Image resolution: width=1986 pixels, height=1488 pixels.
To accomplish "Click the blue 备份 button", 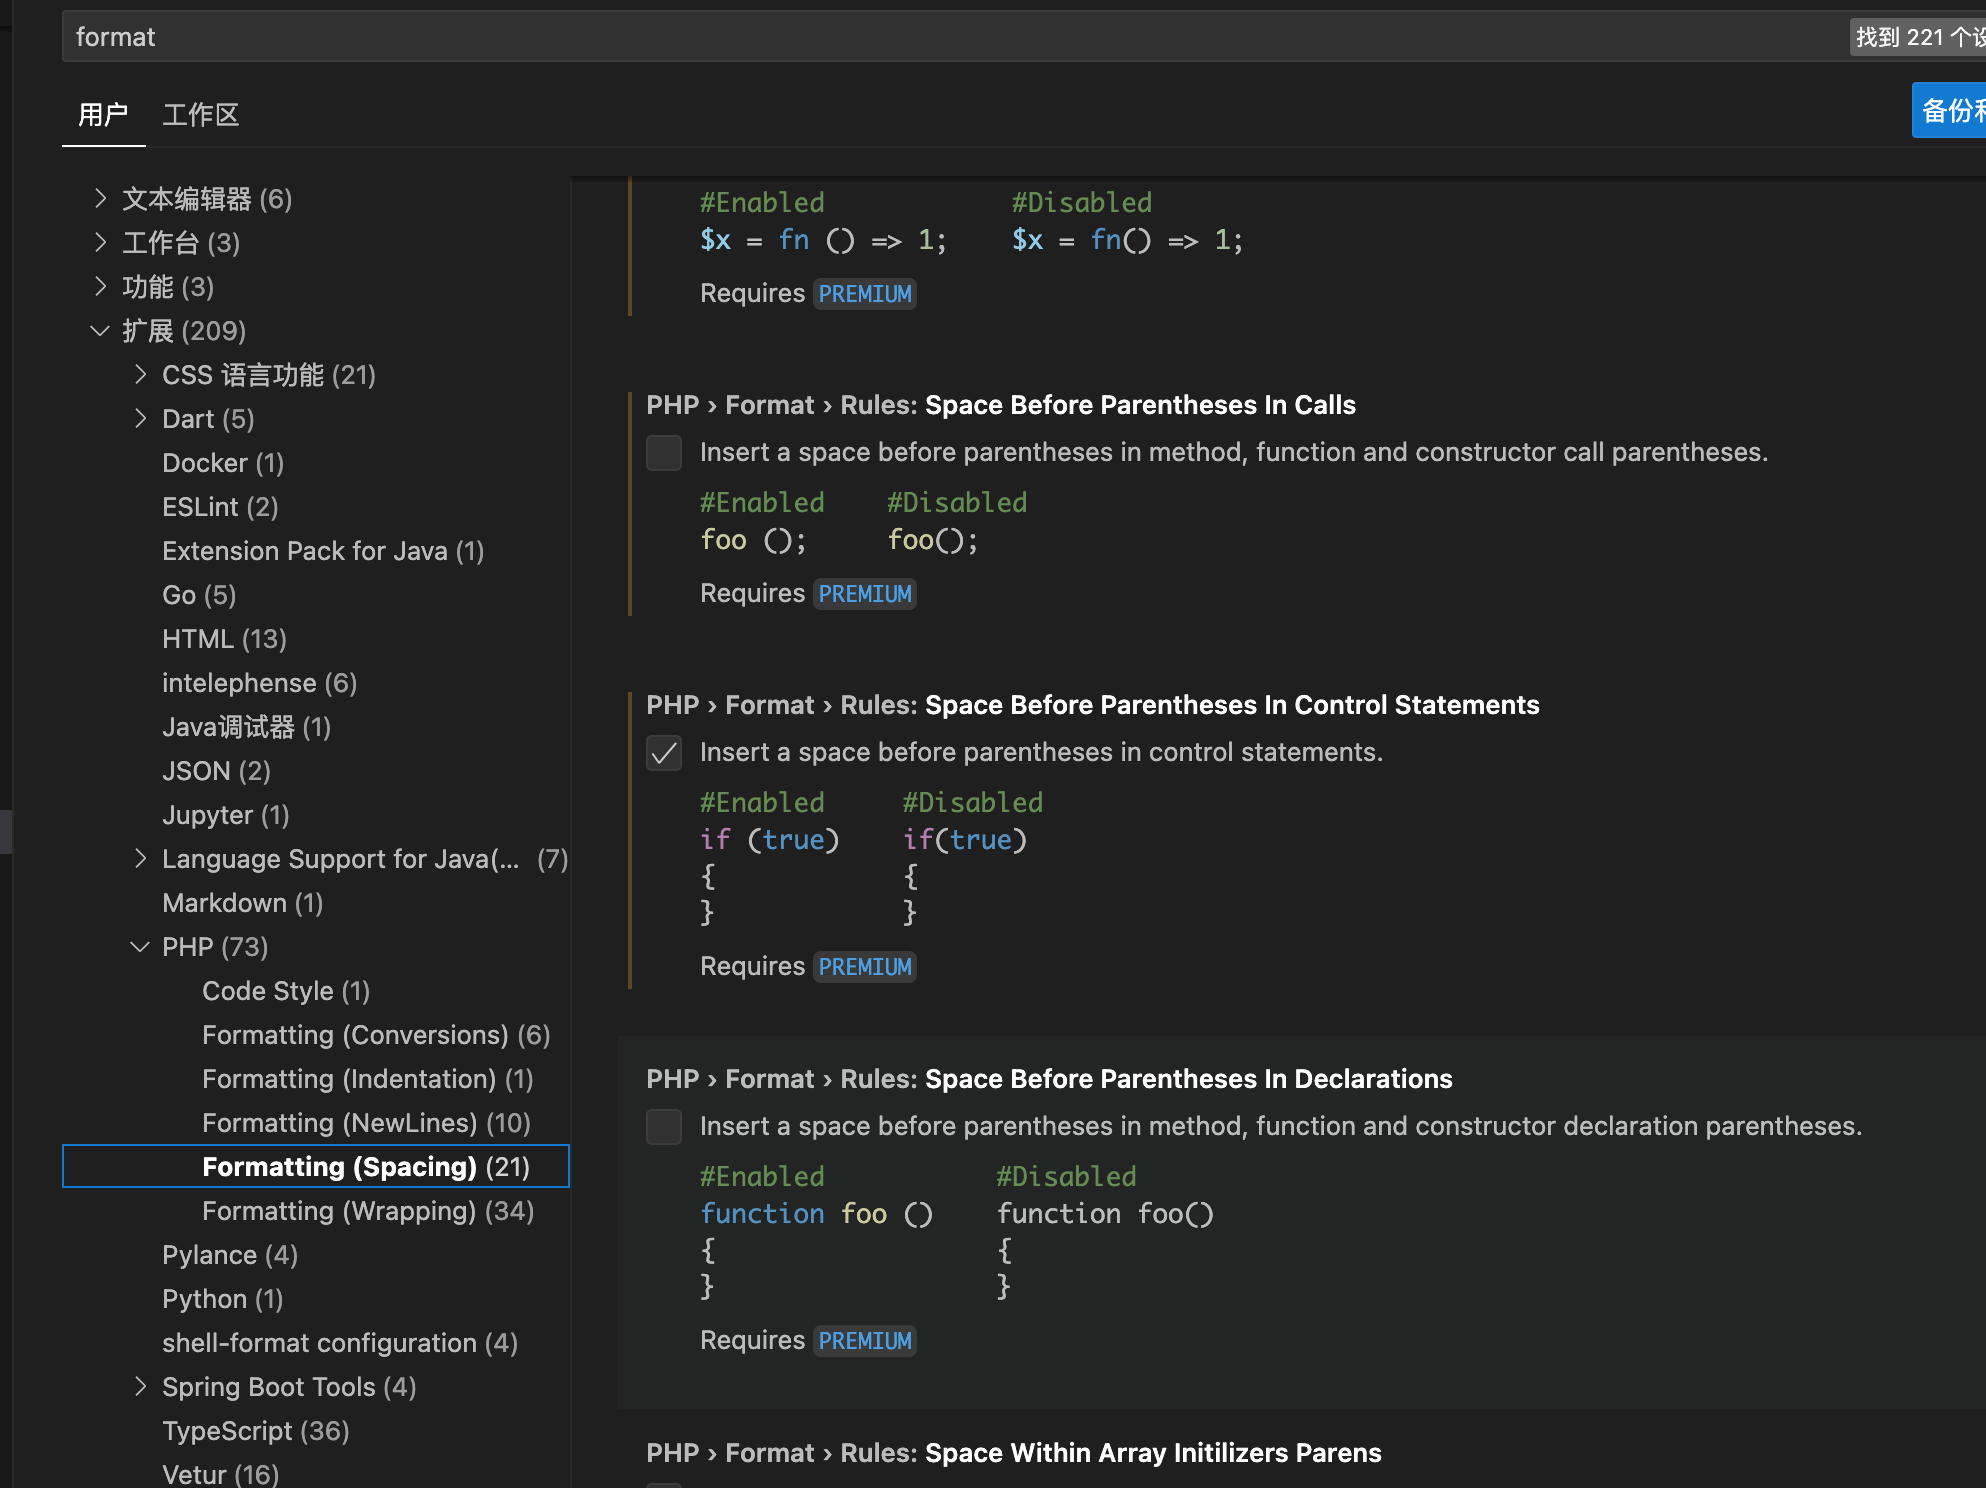I will point(1950,111).
